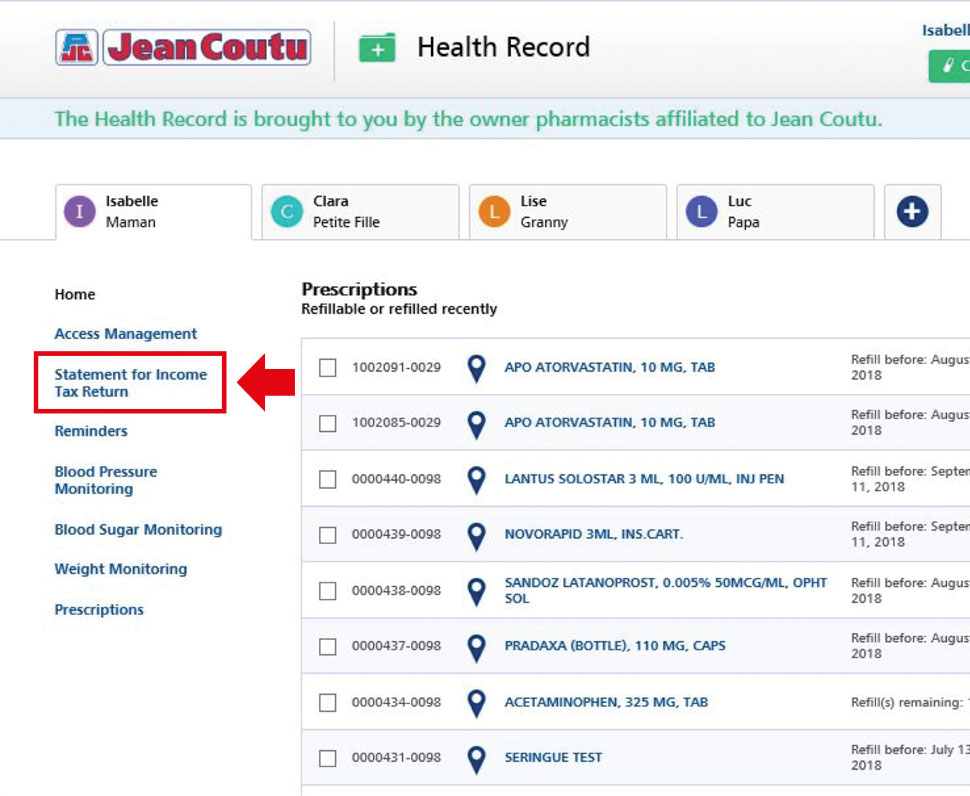Open Access Management in sidebar
Image resolution: width=970 pixels, height=796 pixels.
pos(126,334)
